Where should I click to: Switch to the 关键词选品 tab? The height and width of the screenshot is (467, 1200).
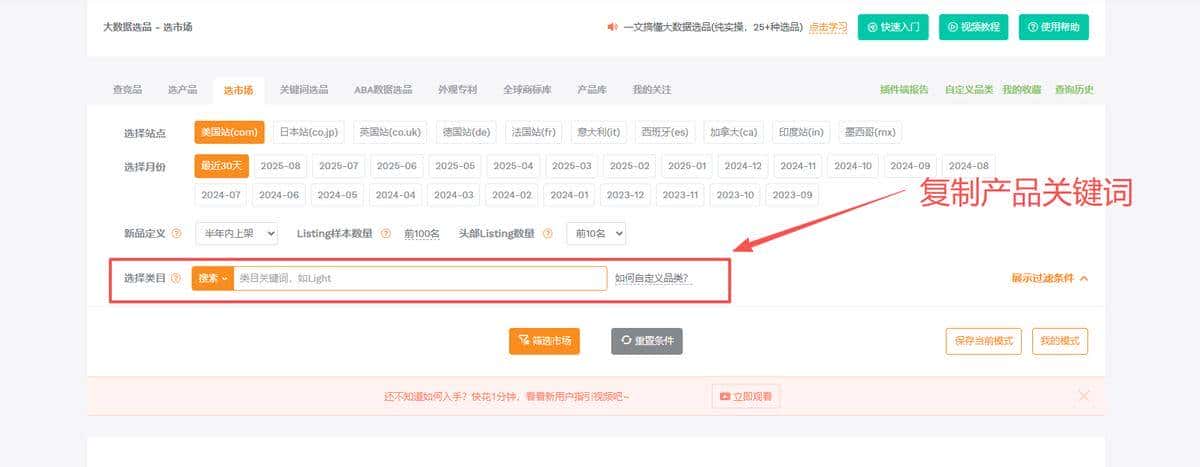click(x=303, y=90)
